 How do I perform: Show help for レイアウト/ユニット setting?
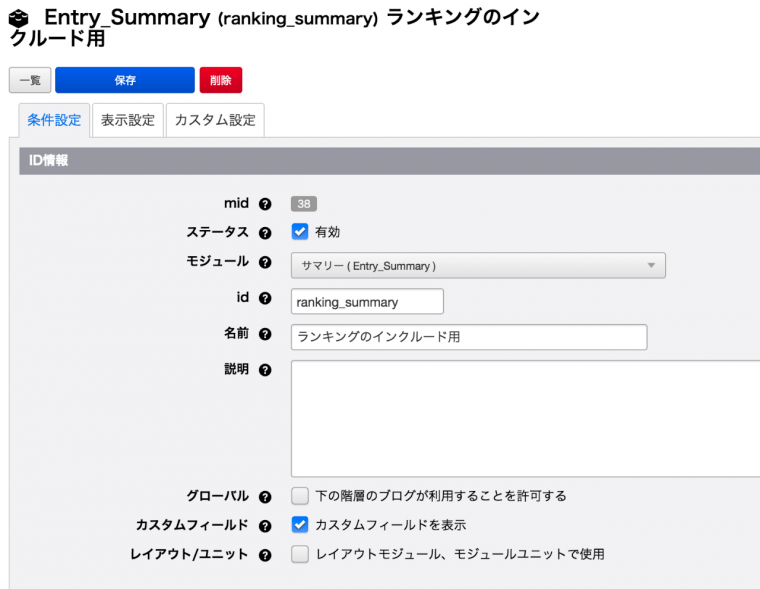[x=265, y=555]
